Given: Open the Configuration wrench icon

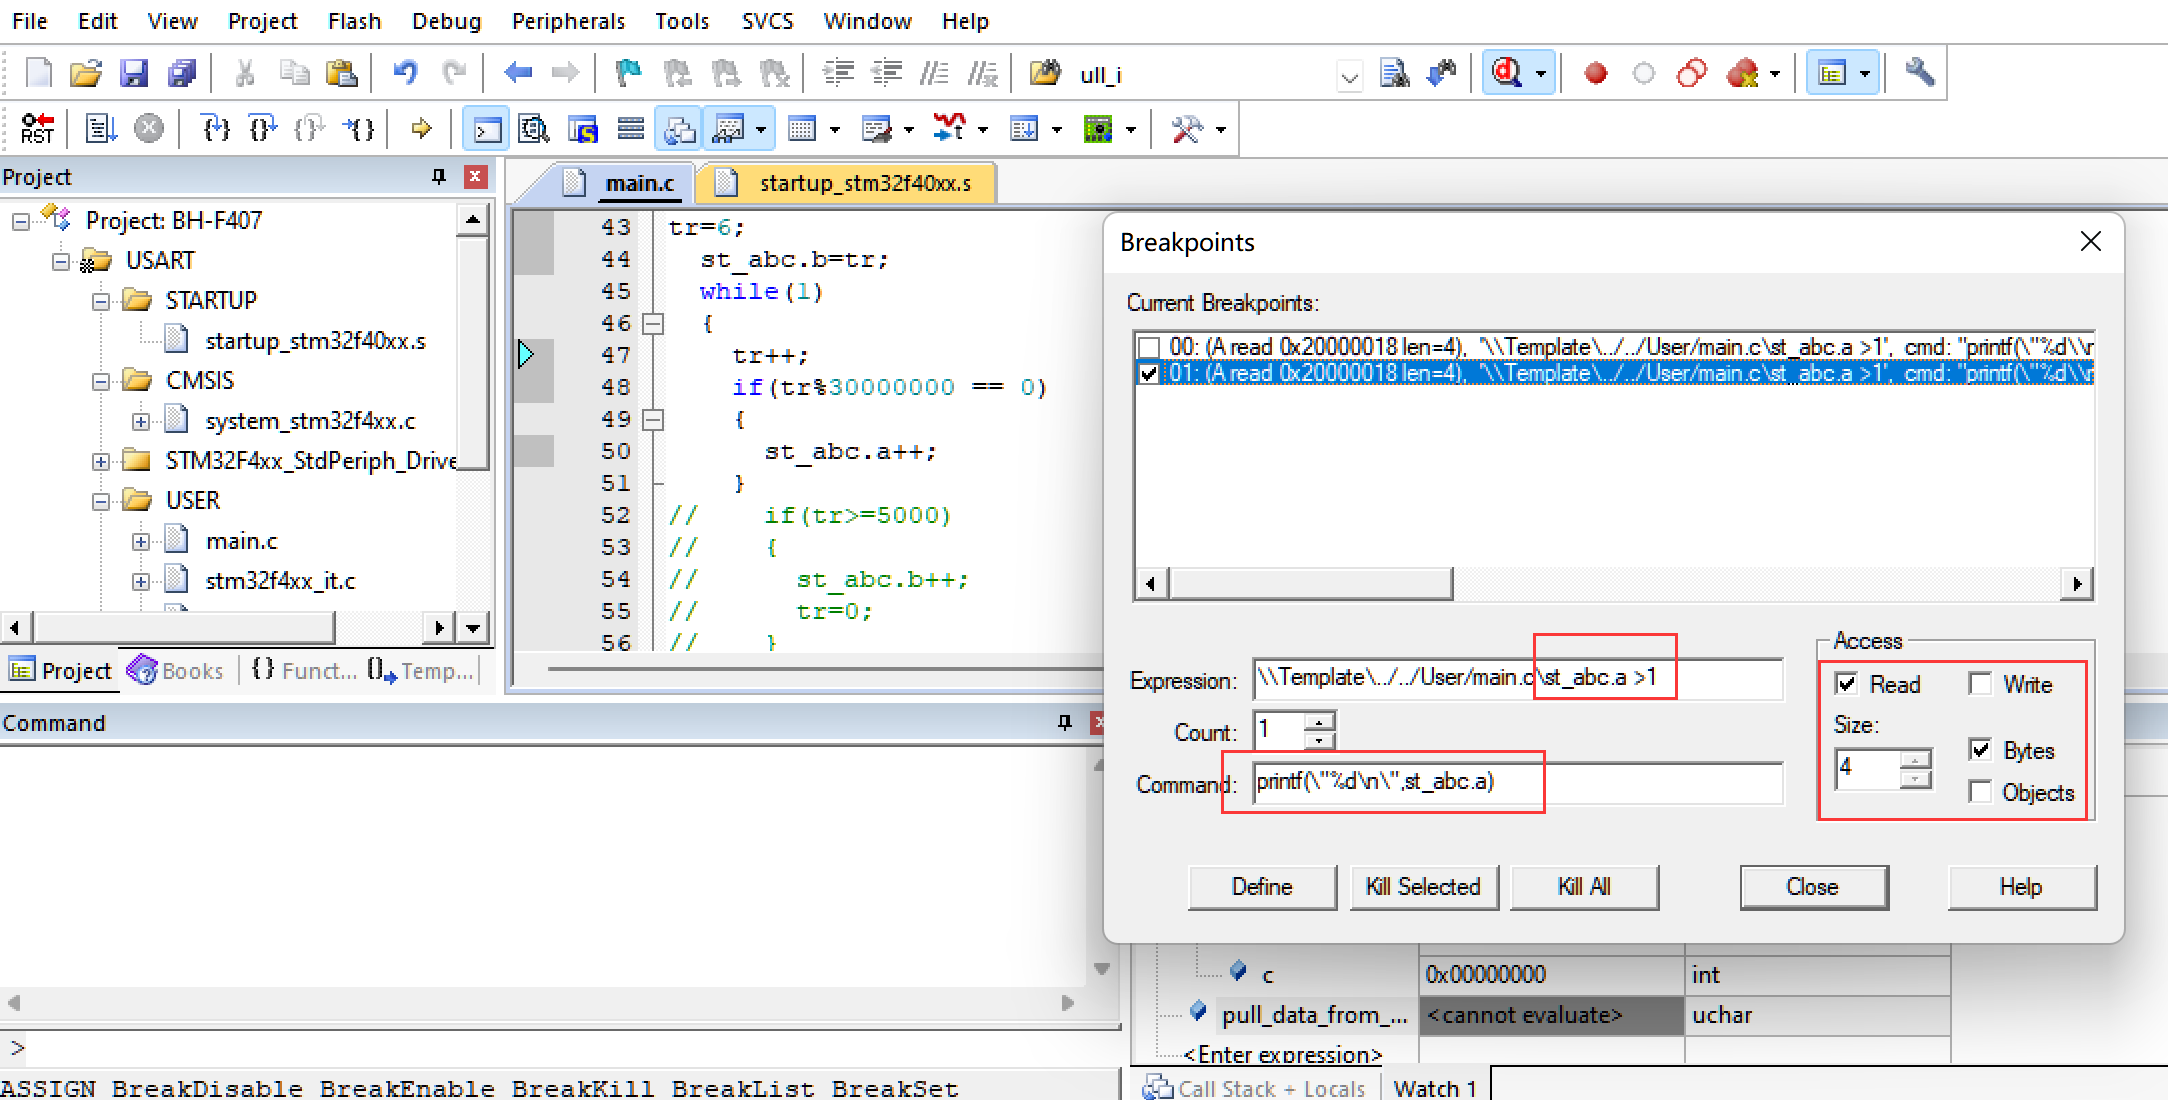Looking at the screenshot, I should click(x=1919, y=73).
